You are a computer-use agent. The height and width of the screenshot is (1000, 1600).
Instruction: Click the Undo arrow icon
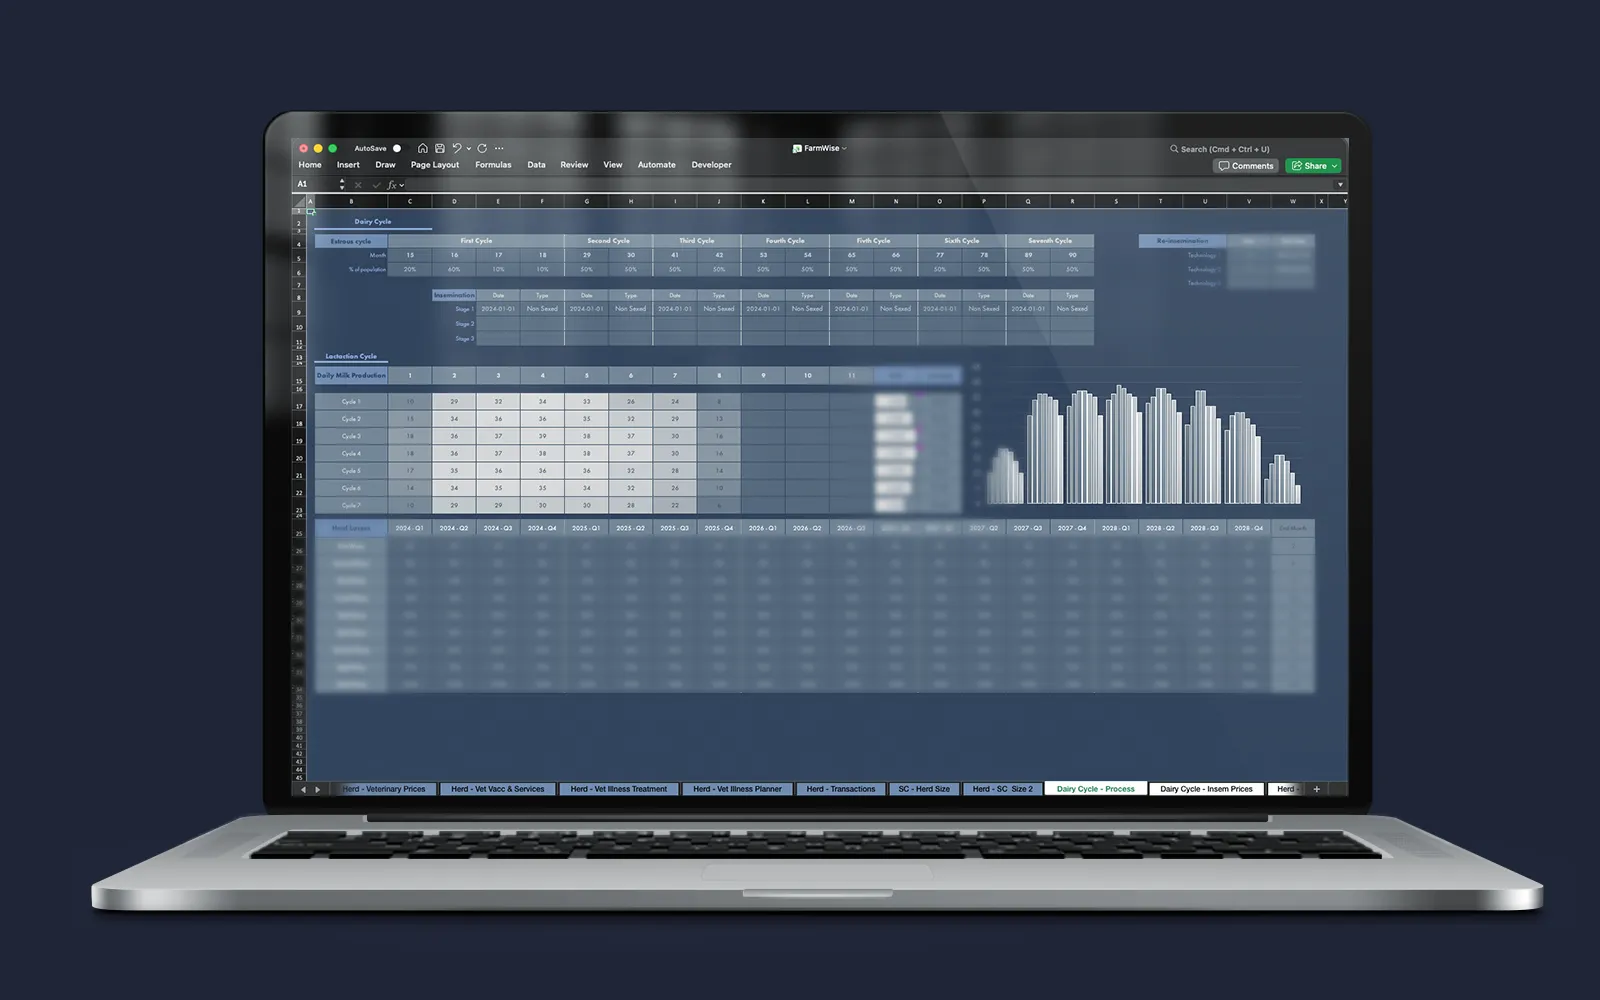pos(456,148)
